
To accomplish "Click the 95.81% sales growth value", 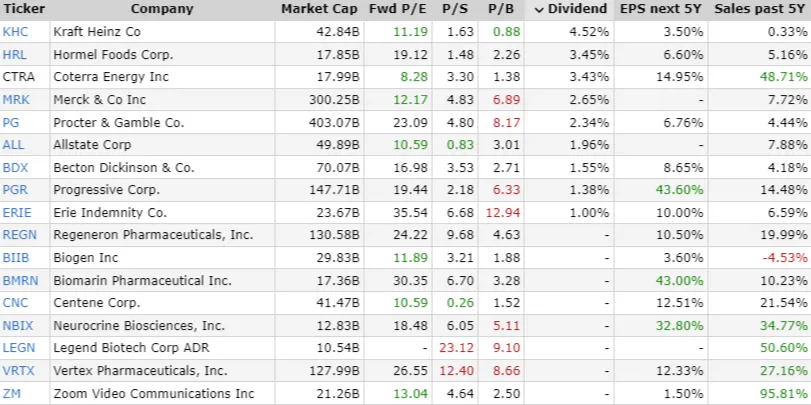I will (x=783, y=394).
